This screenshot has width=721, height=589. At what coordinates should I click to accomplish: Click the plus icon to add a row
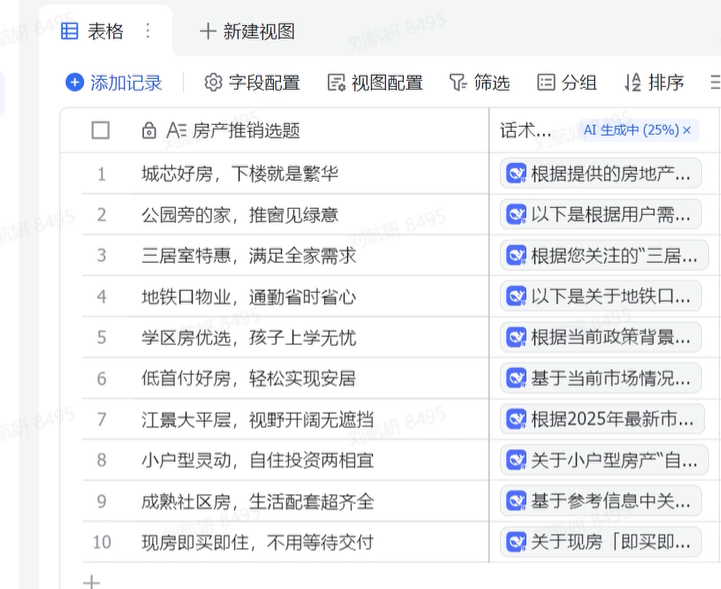point(92,582)
